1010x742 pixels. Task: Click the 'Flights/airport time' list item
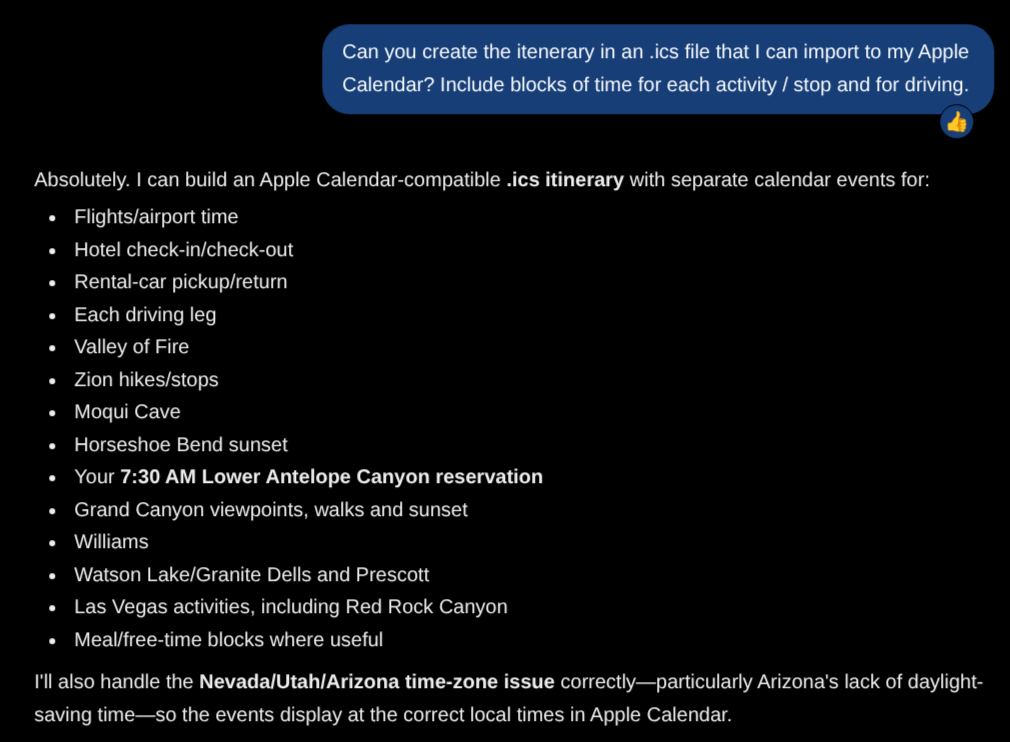pos(156,217)
